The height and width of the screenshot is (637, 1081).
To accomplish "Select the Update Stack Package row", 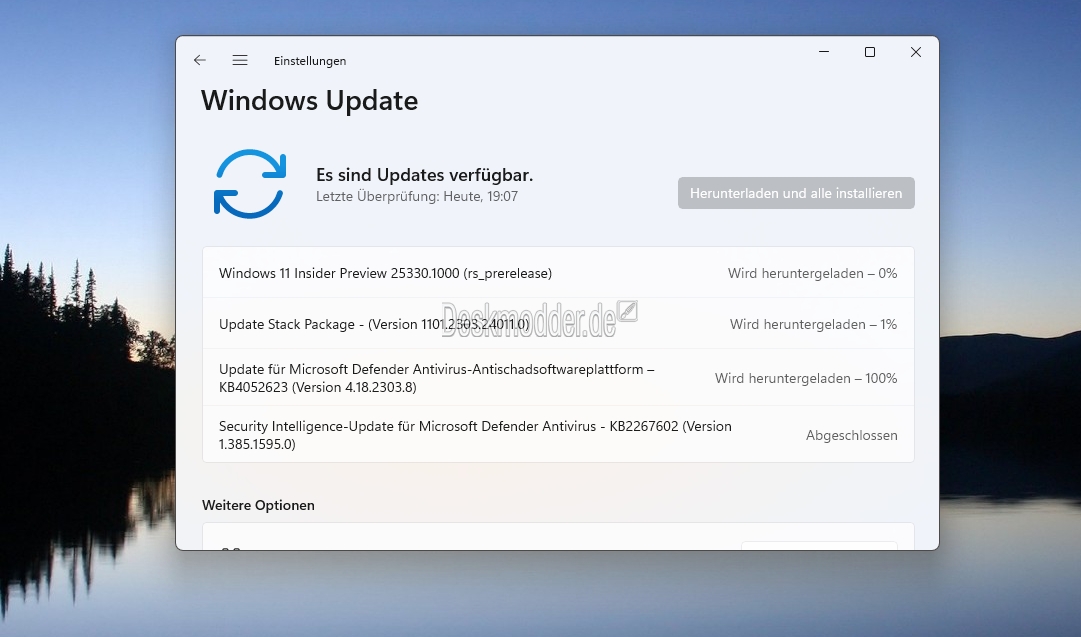I will coord(558,324).
